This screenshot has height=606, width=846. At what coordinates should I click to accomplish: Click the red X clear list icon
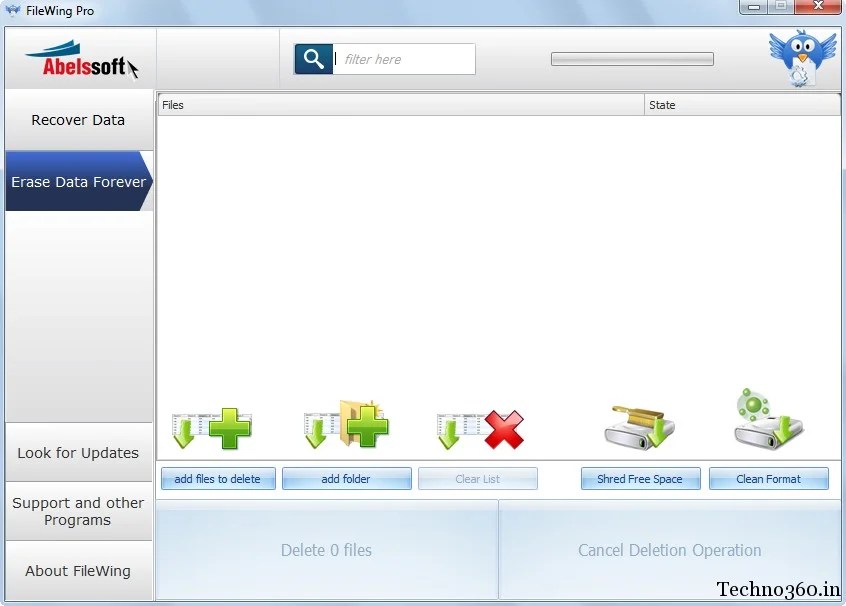pos(480,430)
